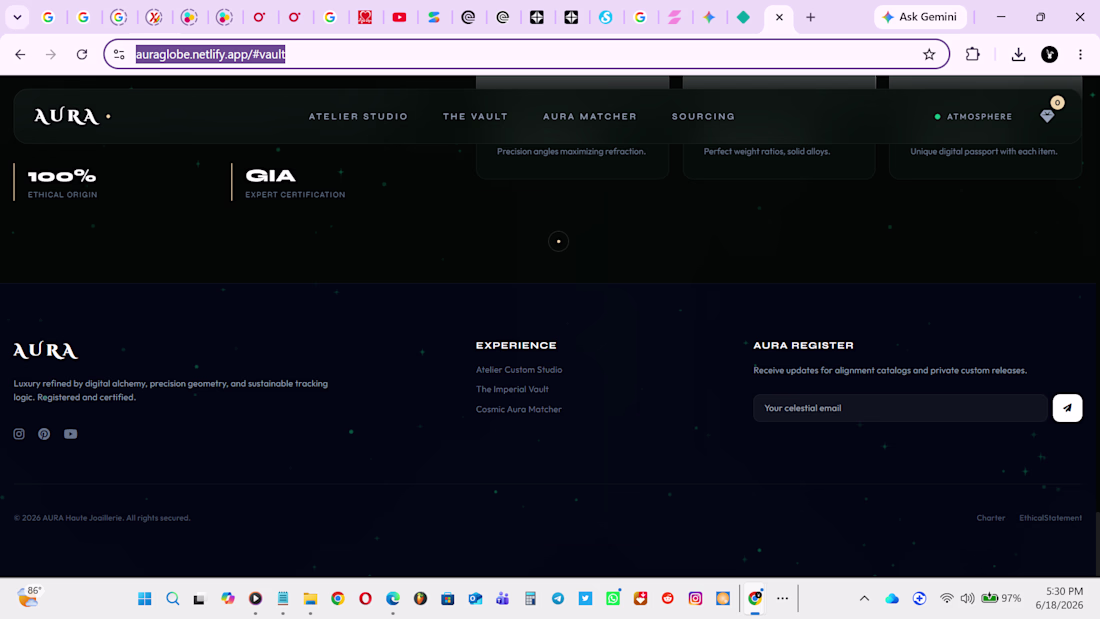Expand the tab search dropdown
Image resolution: width=1100 pixels, height=619 pixels.
tap(18, 17)
